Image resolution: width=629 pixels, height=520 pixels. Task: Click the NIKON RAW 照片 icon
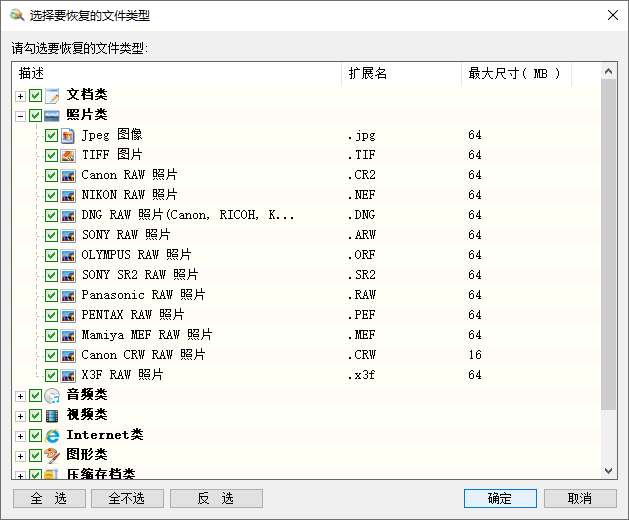(x=68, y=195)
